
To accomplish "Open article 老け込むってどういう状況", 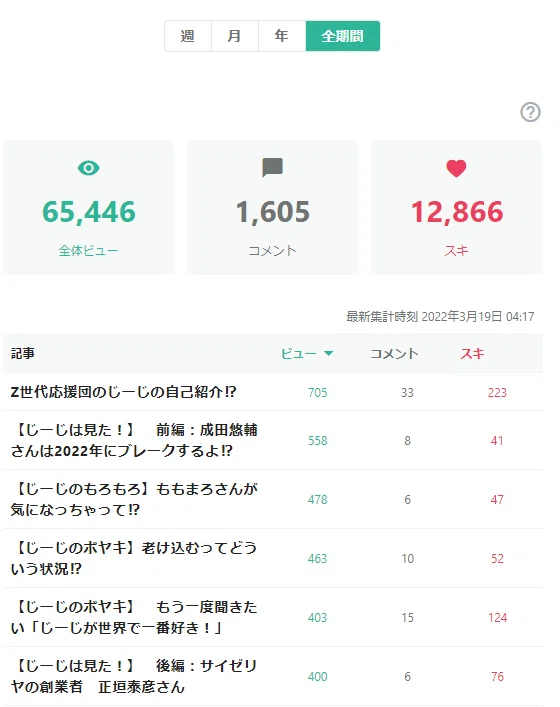I will pyautogui.click(x=134, y=558).
